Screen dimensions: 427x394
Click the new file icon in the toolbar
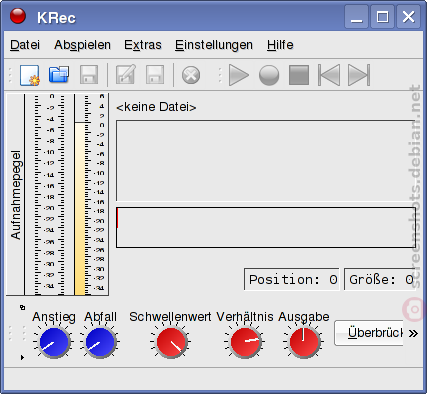coord(30,75)
